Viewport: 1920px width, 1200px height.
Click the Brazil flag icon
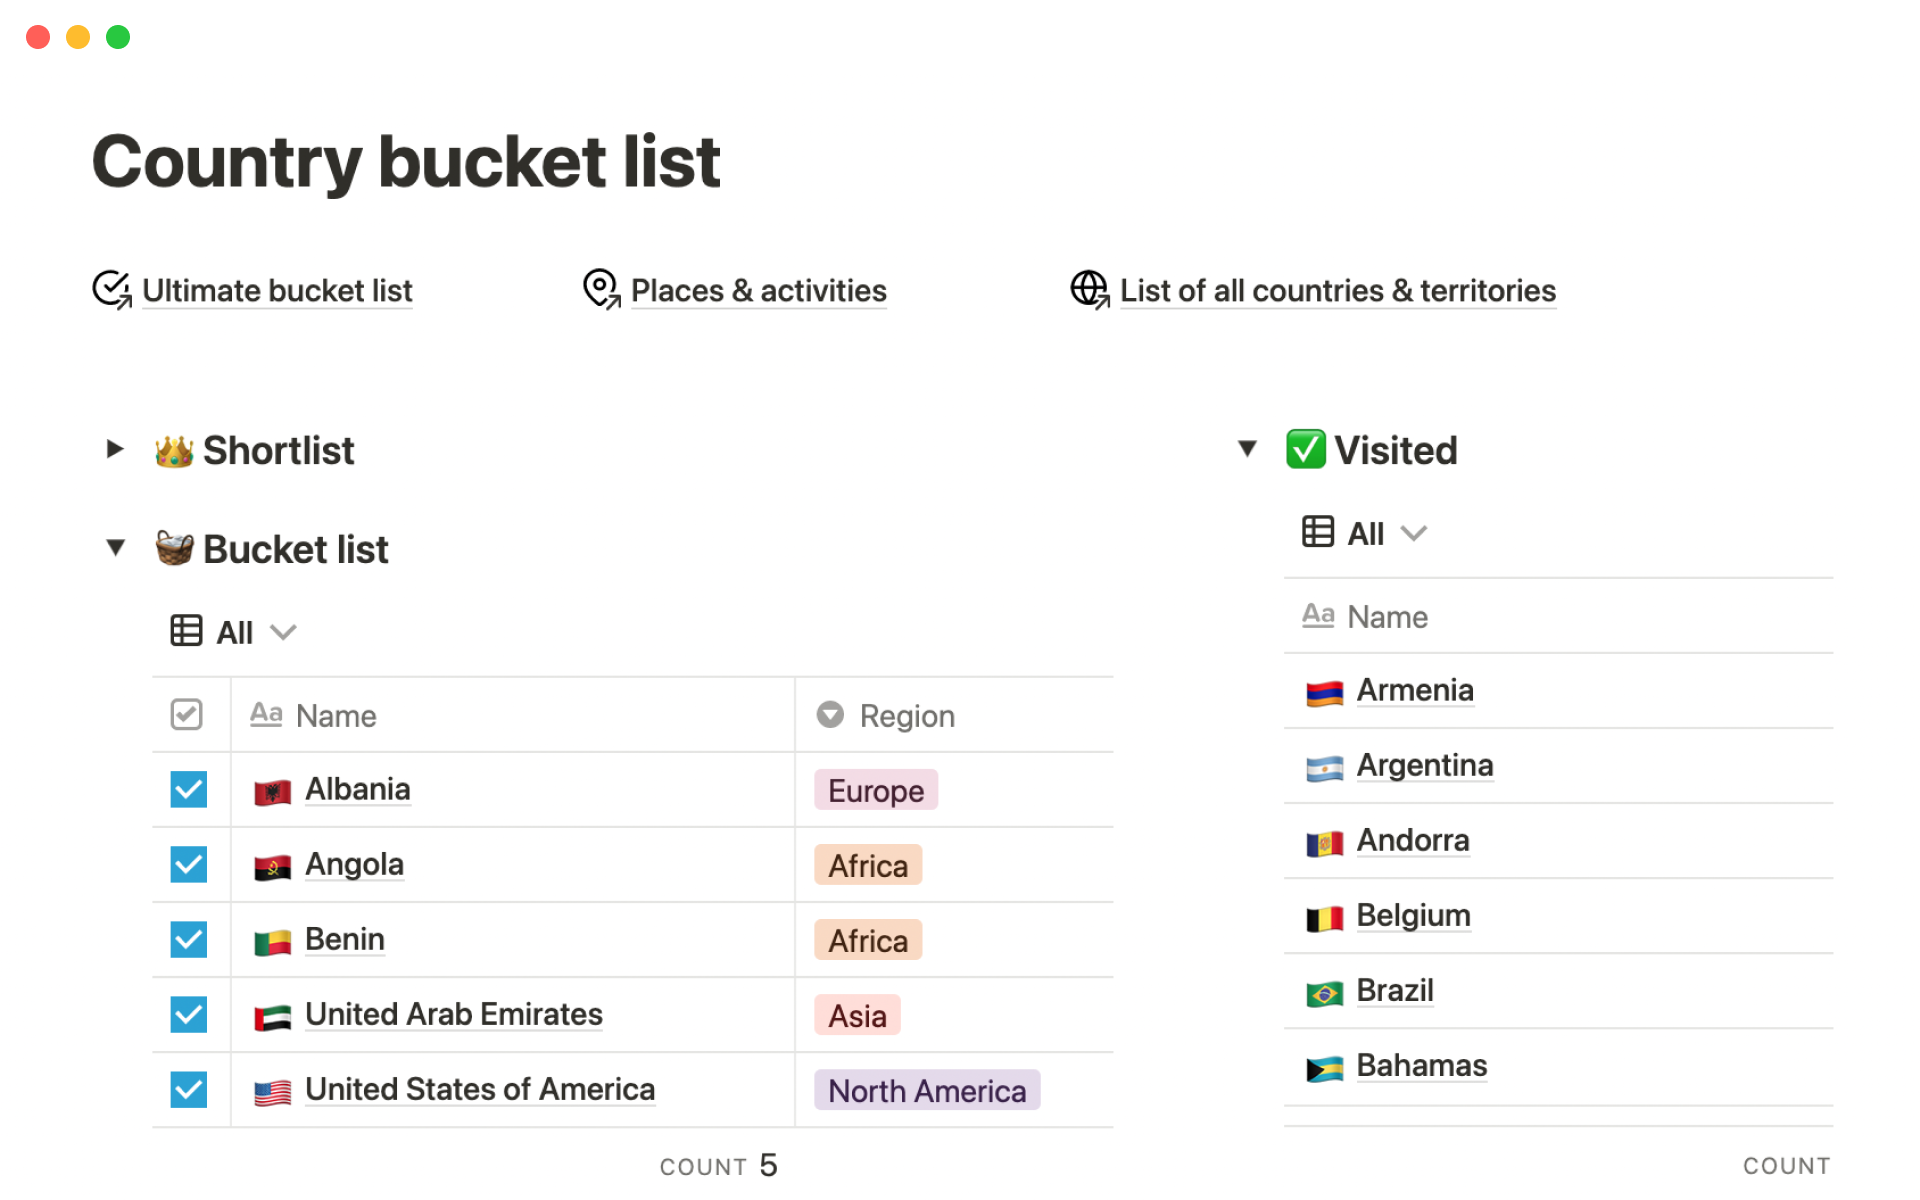pyautogui.click(x=1324, y=993)
